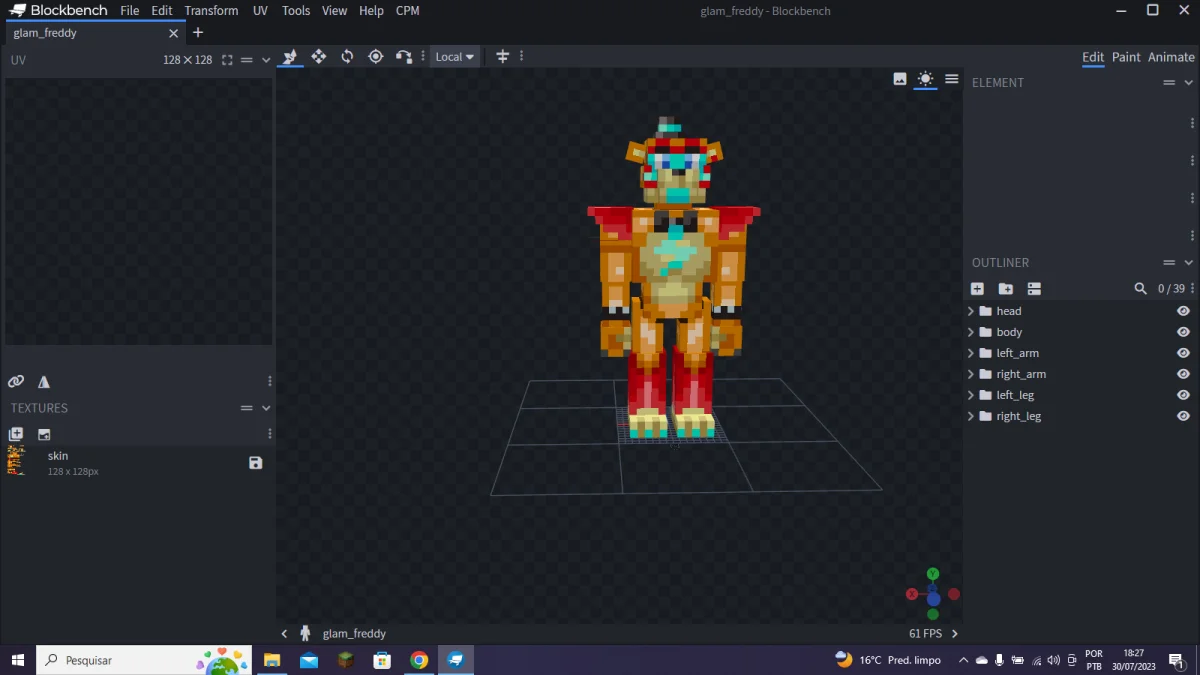Hide the left_arm group
The height and width of the screenshot is (675, 1200).
pos(1183,353)
